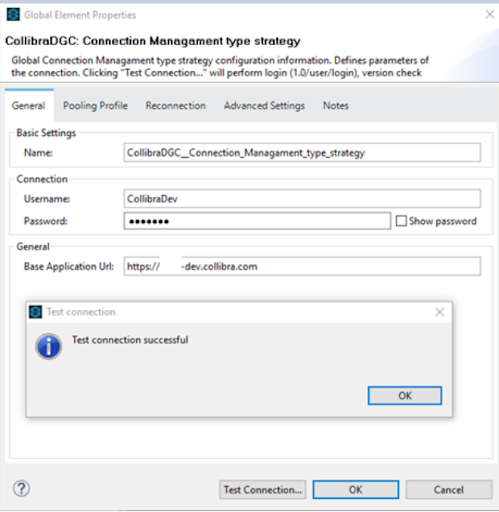Click the Username field containing CollibraDev
The image size is (499, 512).
point(302,199)
